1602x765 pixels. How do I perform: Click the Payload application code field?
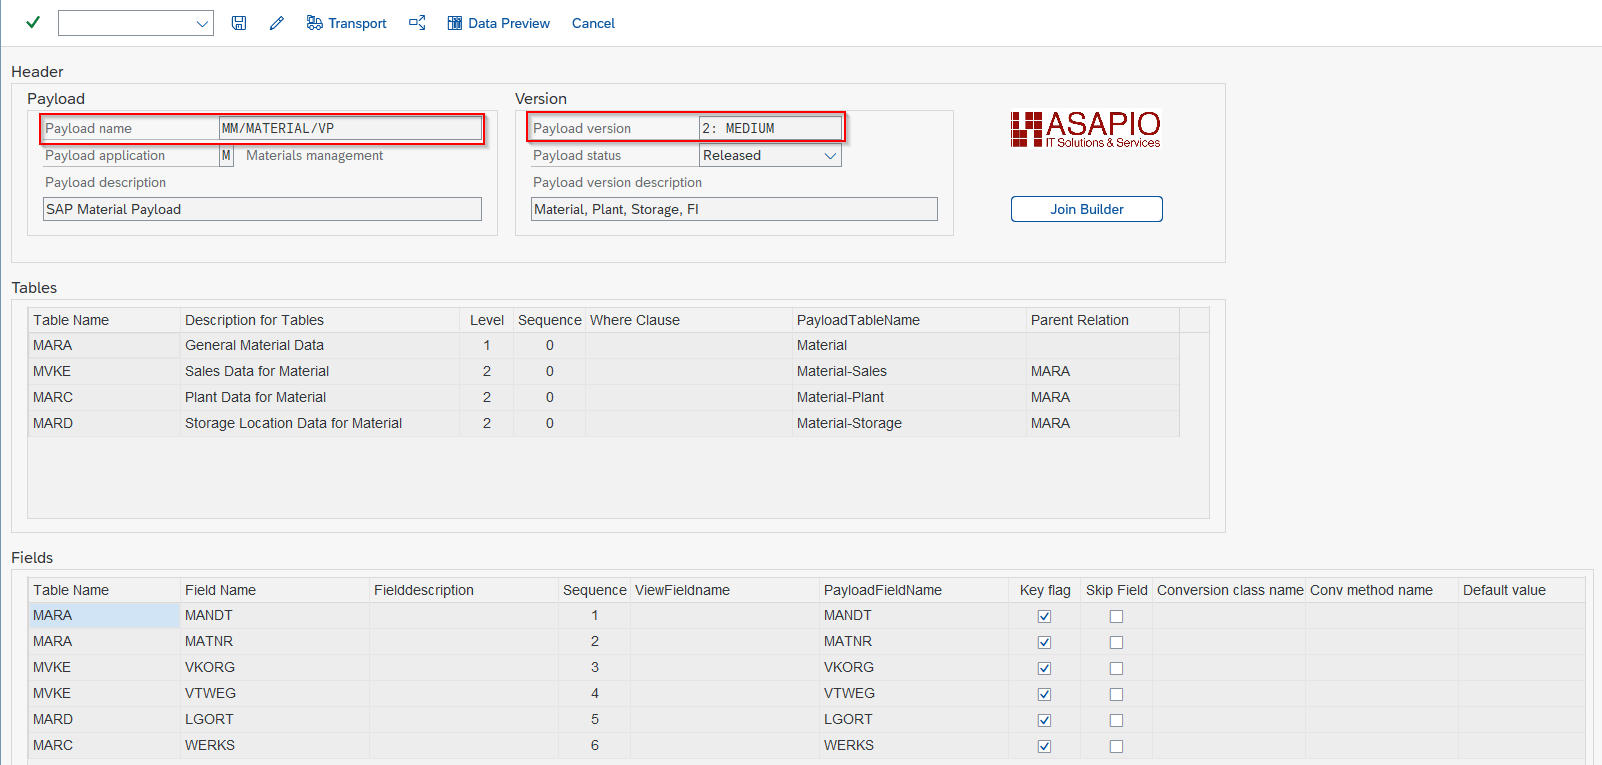tap(226, 155)
